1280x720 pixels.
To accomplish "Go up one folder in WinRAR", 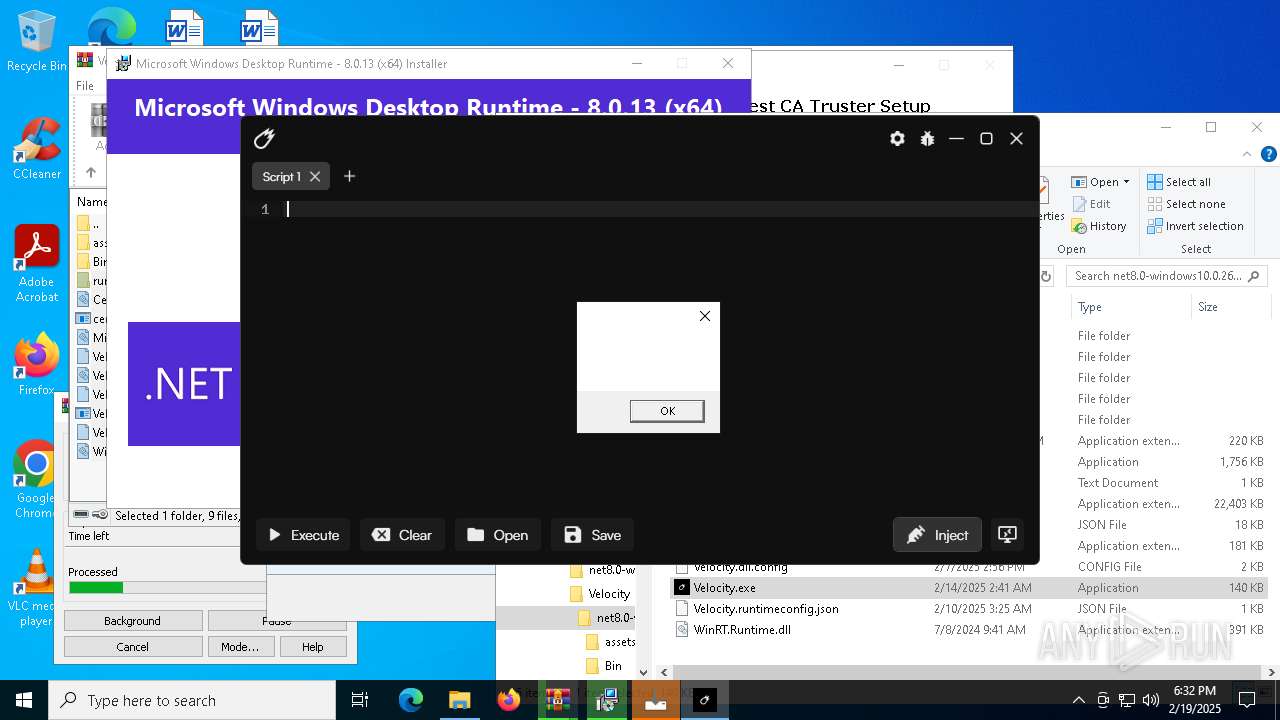I will [90, 172].
